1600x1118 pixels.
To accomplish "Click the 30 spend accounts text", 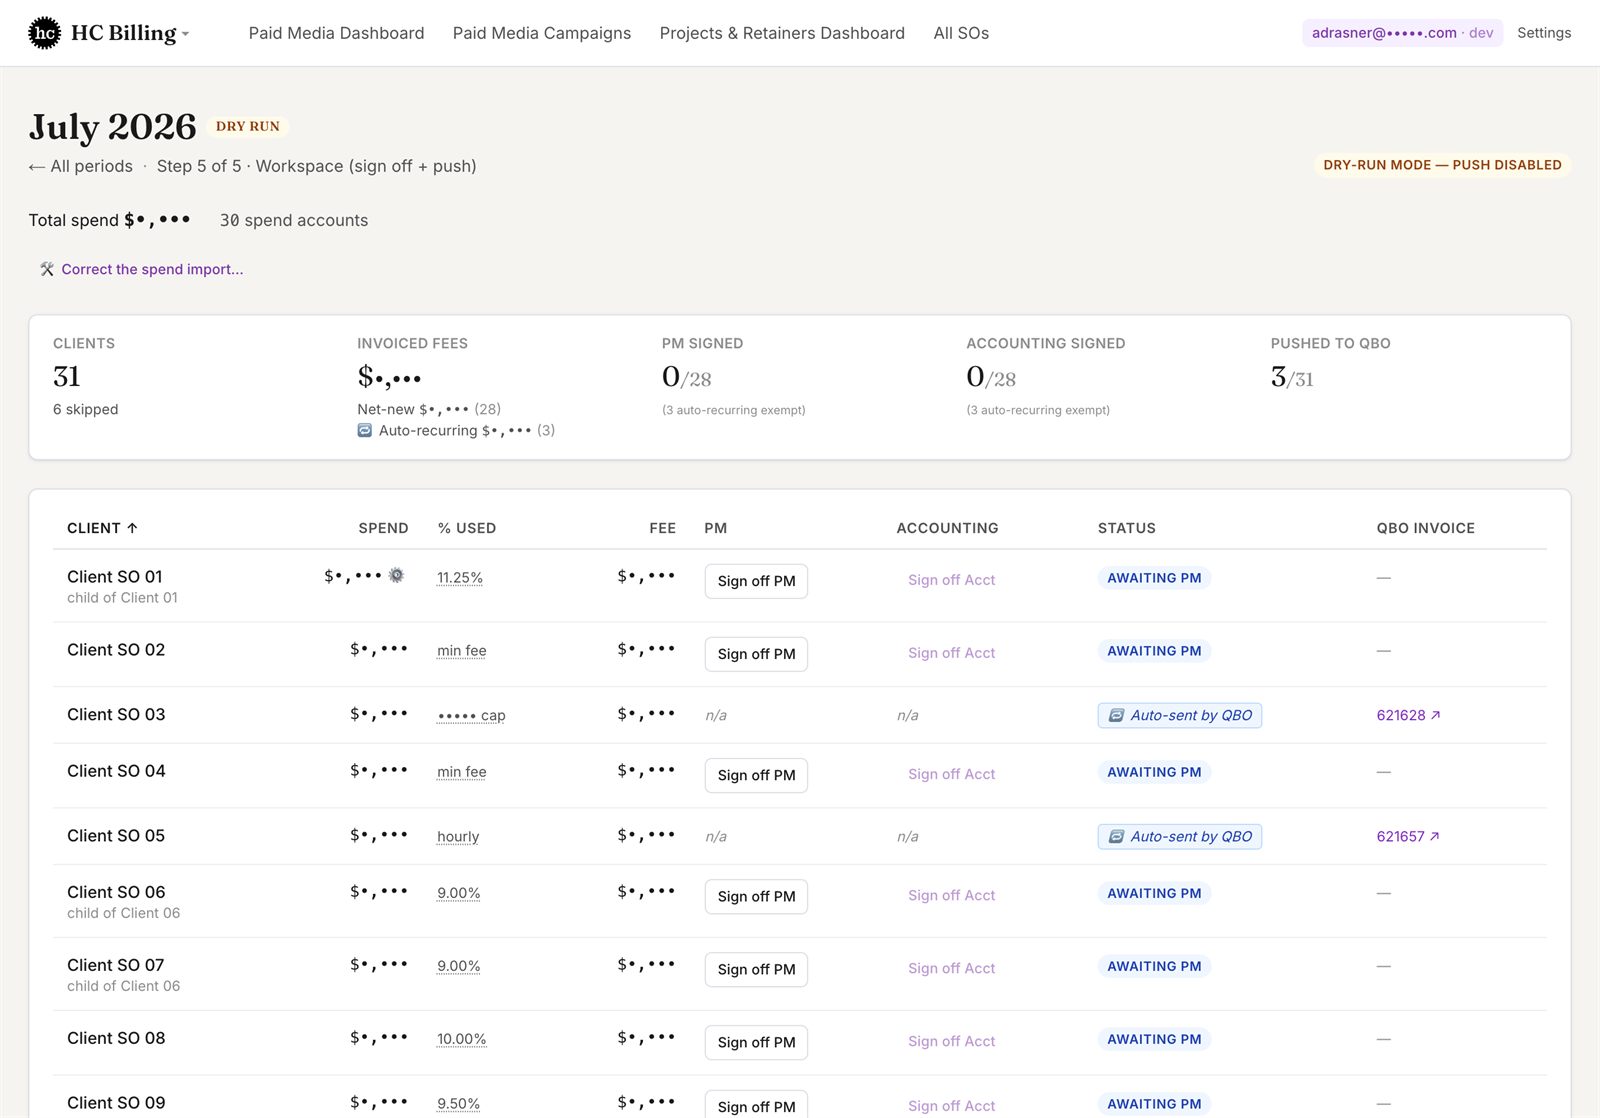I will click(294, 220).
